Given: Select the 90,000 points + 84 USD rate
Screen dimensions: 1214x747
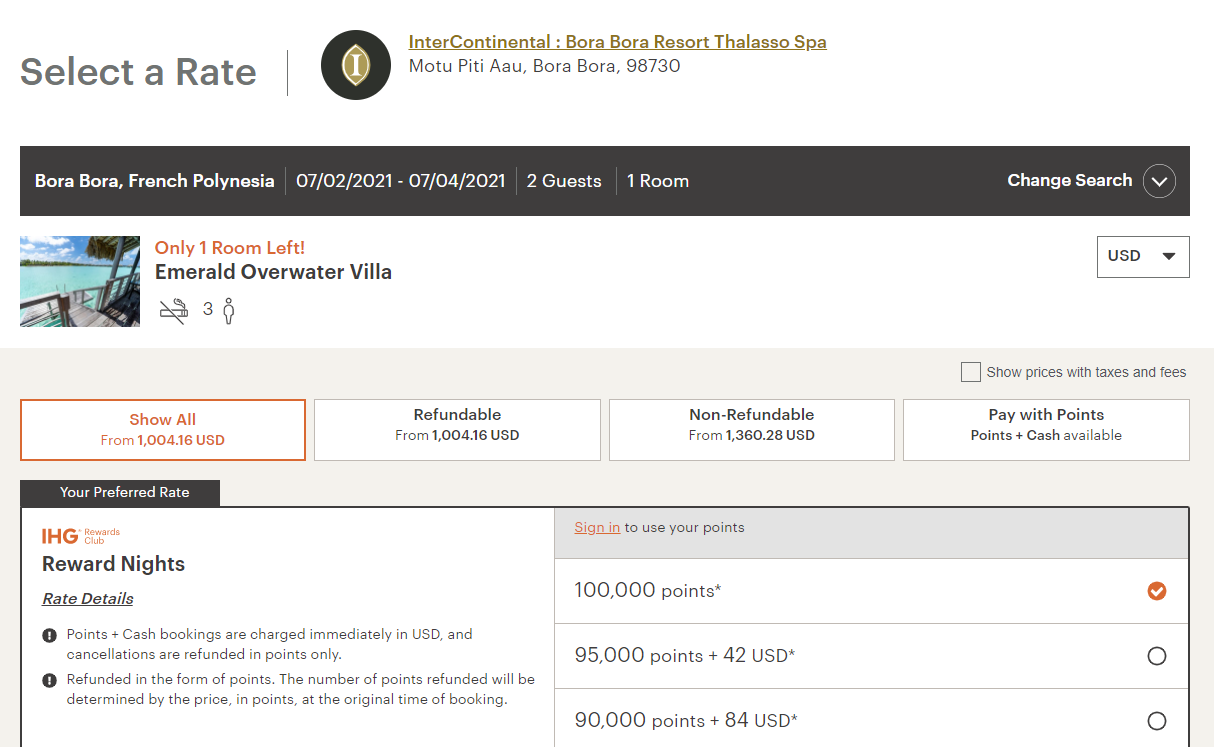Looking at the screenshot, I should pyautogui.click(x=1157, y=720).
